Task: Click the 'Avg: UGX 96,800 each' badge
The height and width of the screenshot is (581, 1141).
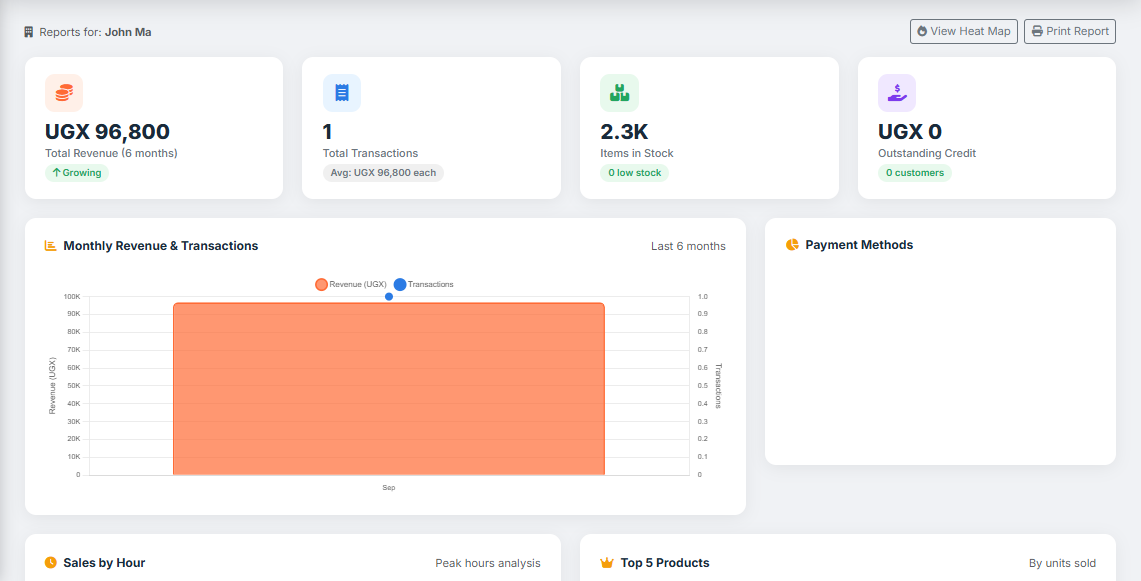Action: pyautogui.click(x=383, y=173)
